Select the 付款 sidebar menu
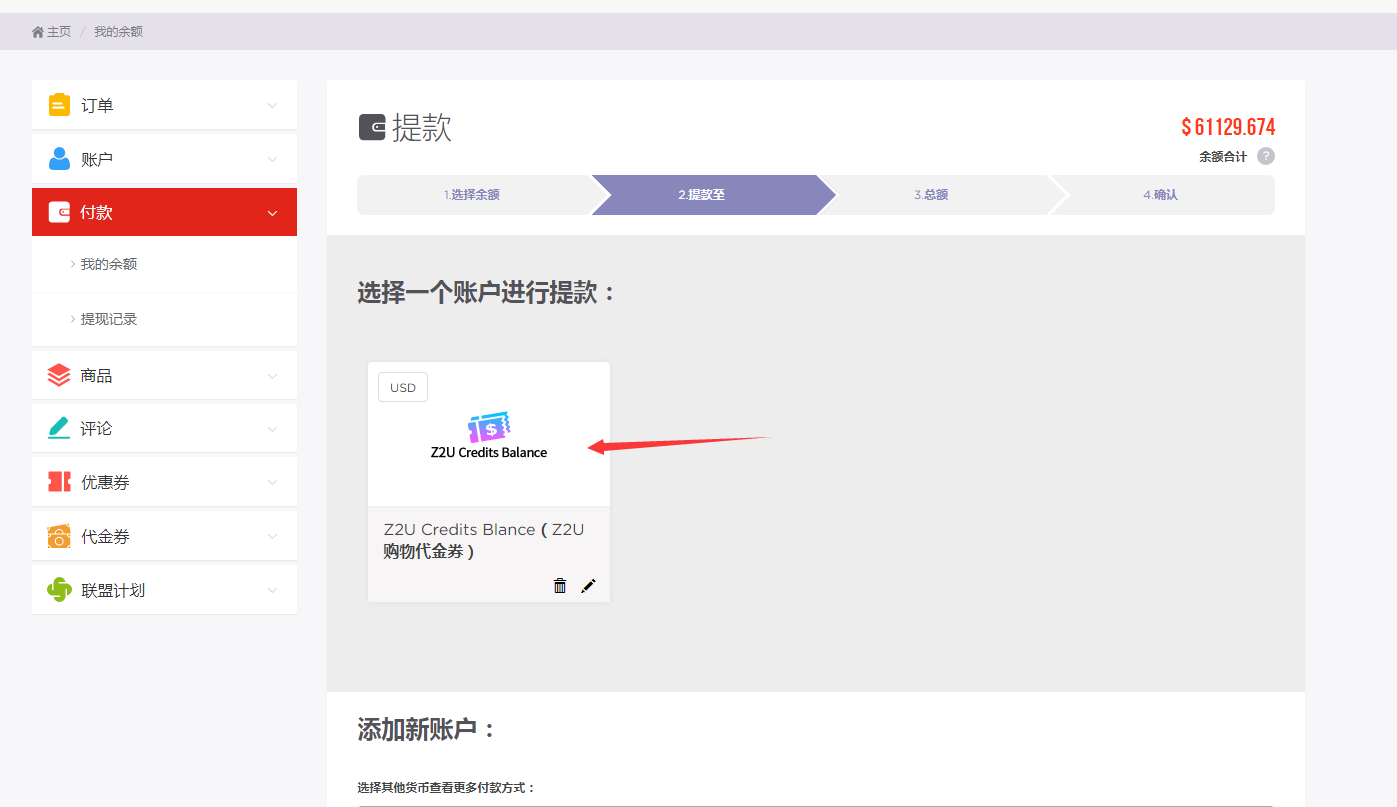1397x807 pixels. [164, 212]
